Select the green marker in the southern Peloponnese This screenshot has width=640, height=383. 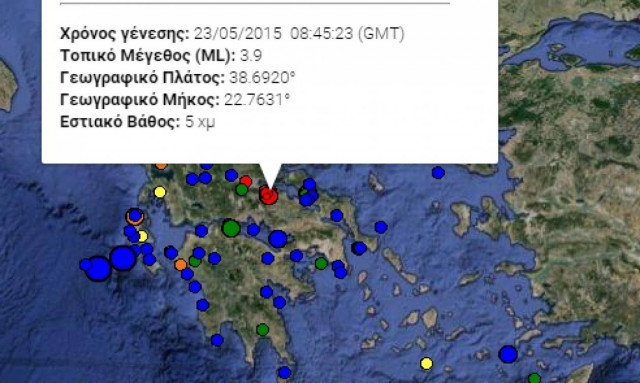(x=263, y=329)
